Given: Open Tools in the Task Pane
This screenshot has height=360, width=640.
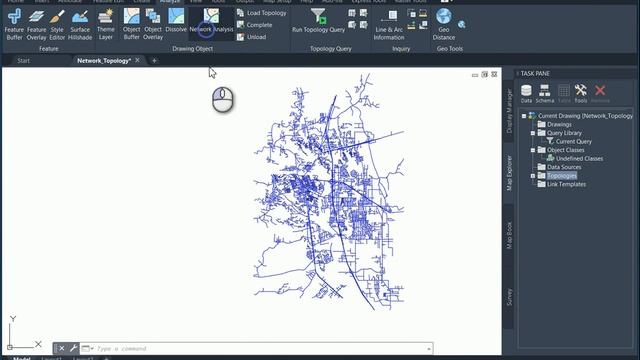Looking at the screenshot, I should coord(580,93).
